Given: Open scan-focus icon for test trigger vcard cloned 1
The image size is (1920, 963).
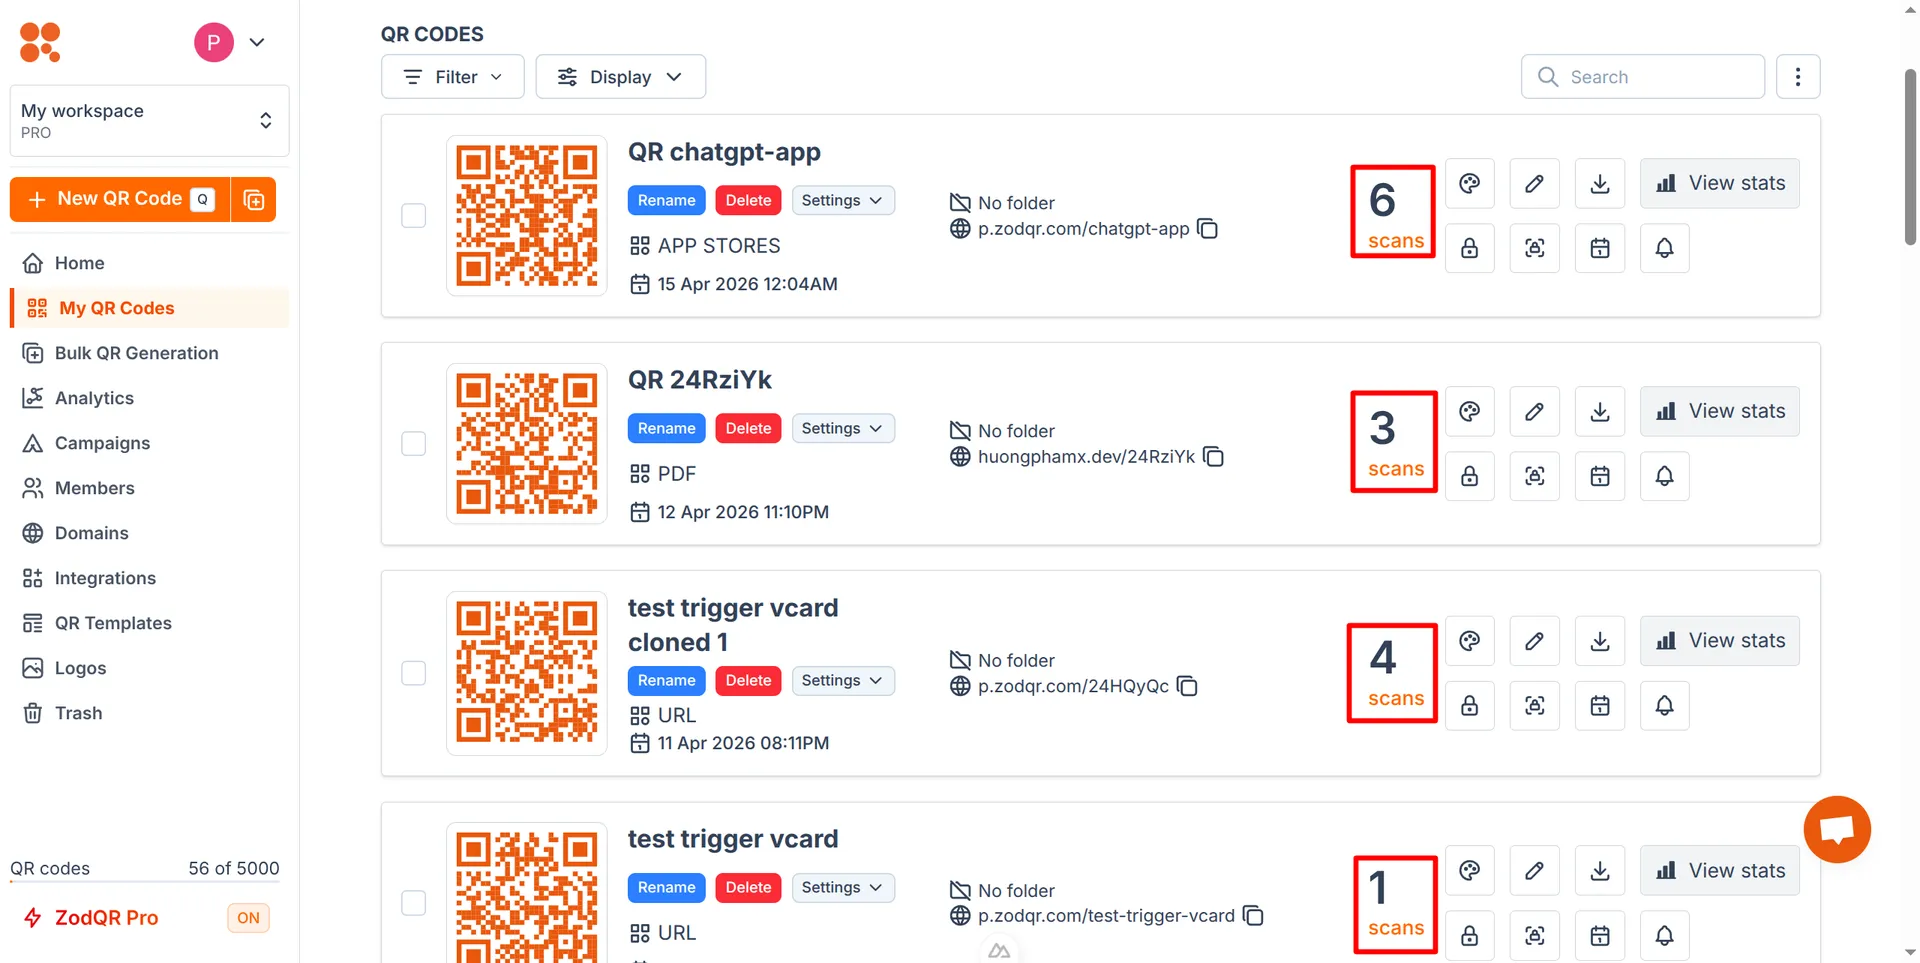Looking at the screenshot, I should (1534, 705).
